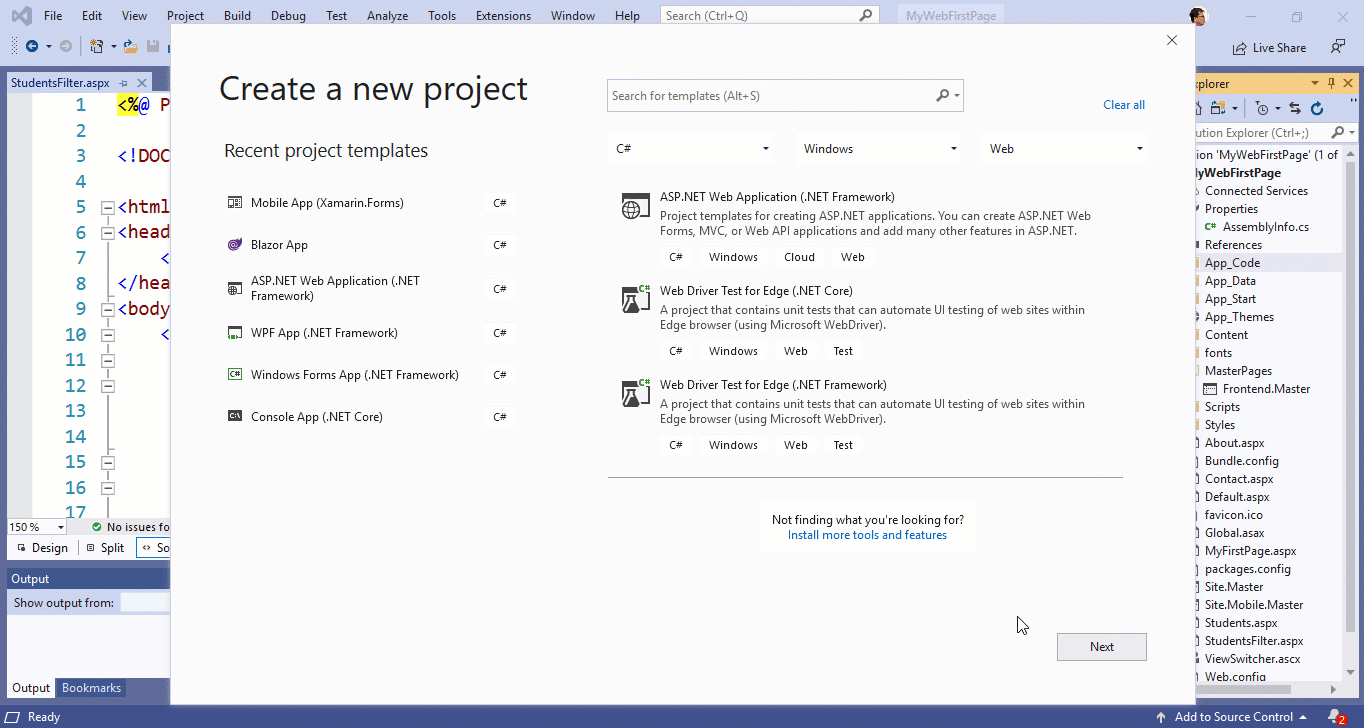This screenshot has width=1364, height=728.
Task: Open the Web project type filter dropdown
Action: pyautogui.click(x=1065, y=149)
